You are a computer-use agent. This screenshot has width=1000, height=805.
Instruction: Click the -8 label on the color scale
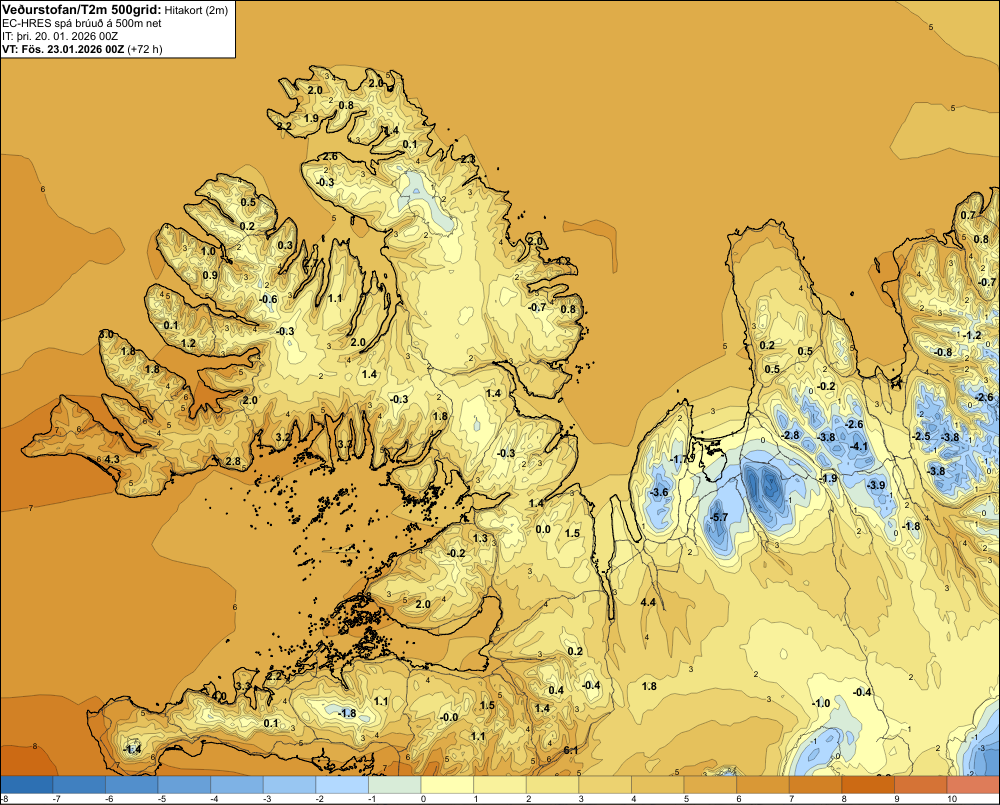click(4, 799)
